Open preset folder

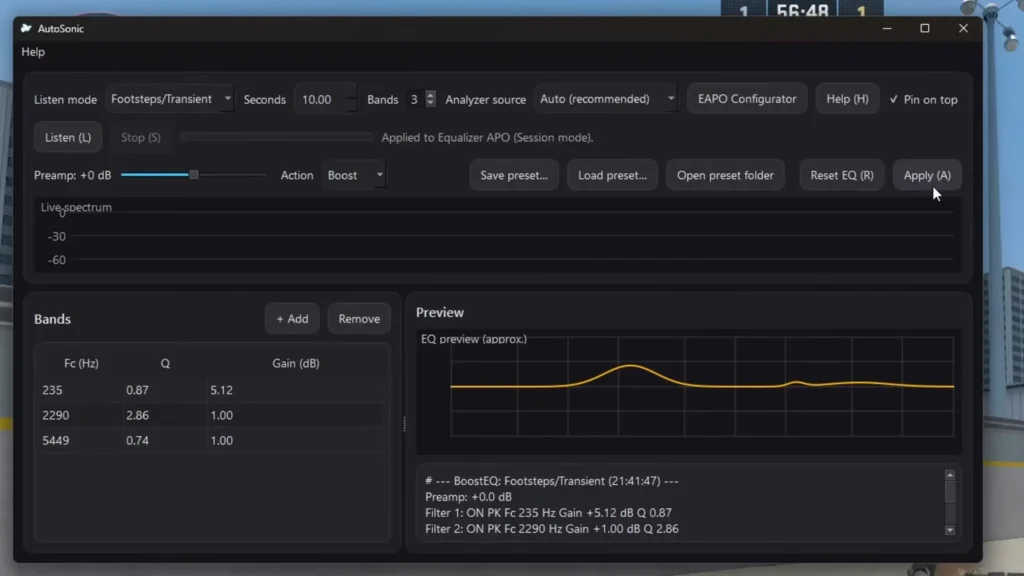tap(725, 175)
